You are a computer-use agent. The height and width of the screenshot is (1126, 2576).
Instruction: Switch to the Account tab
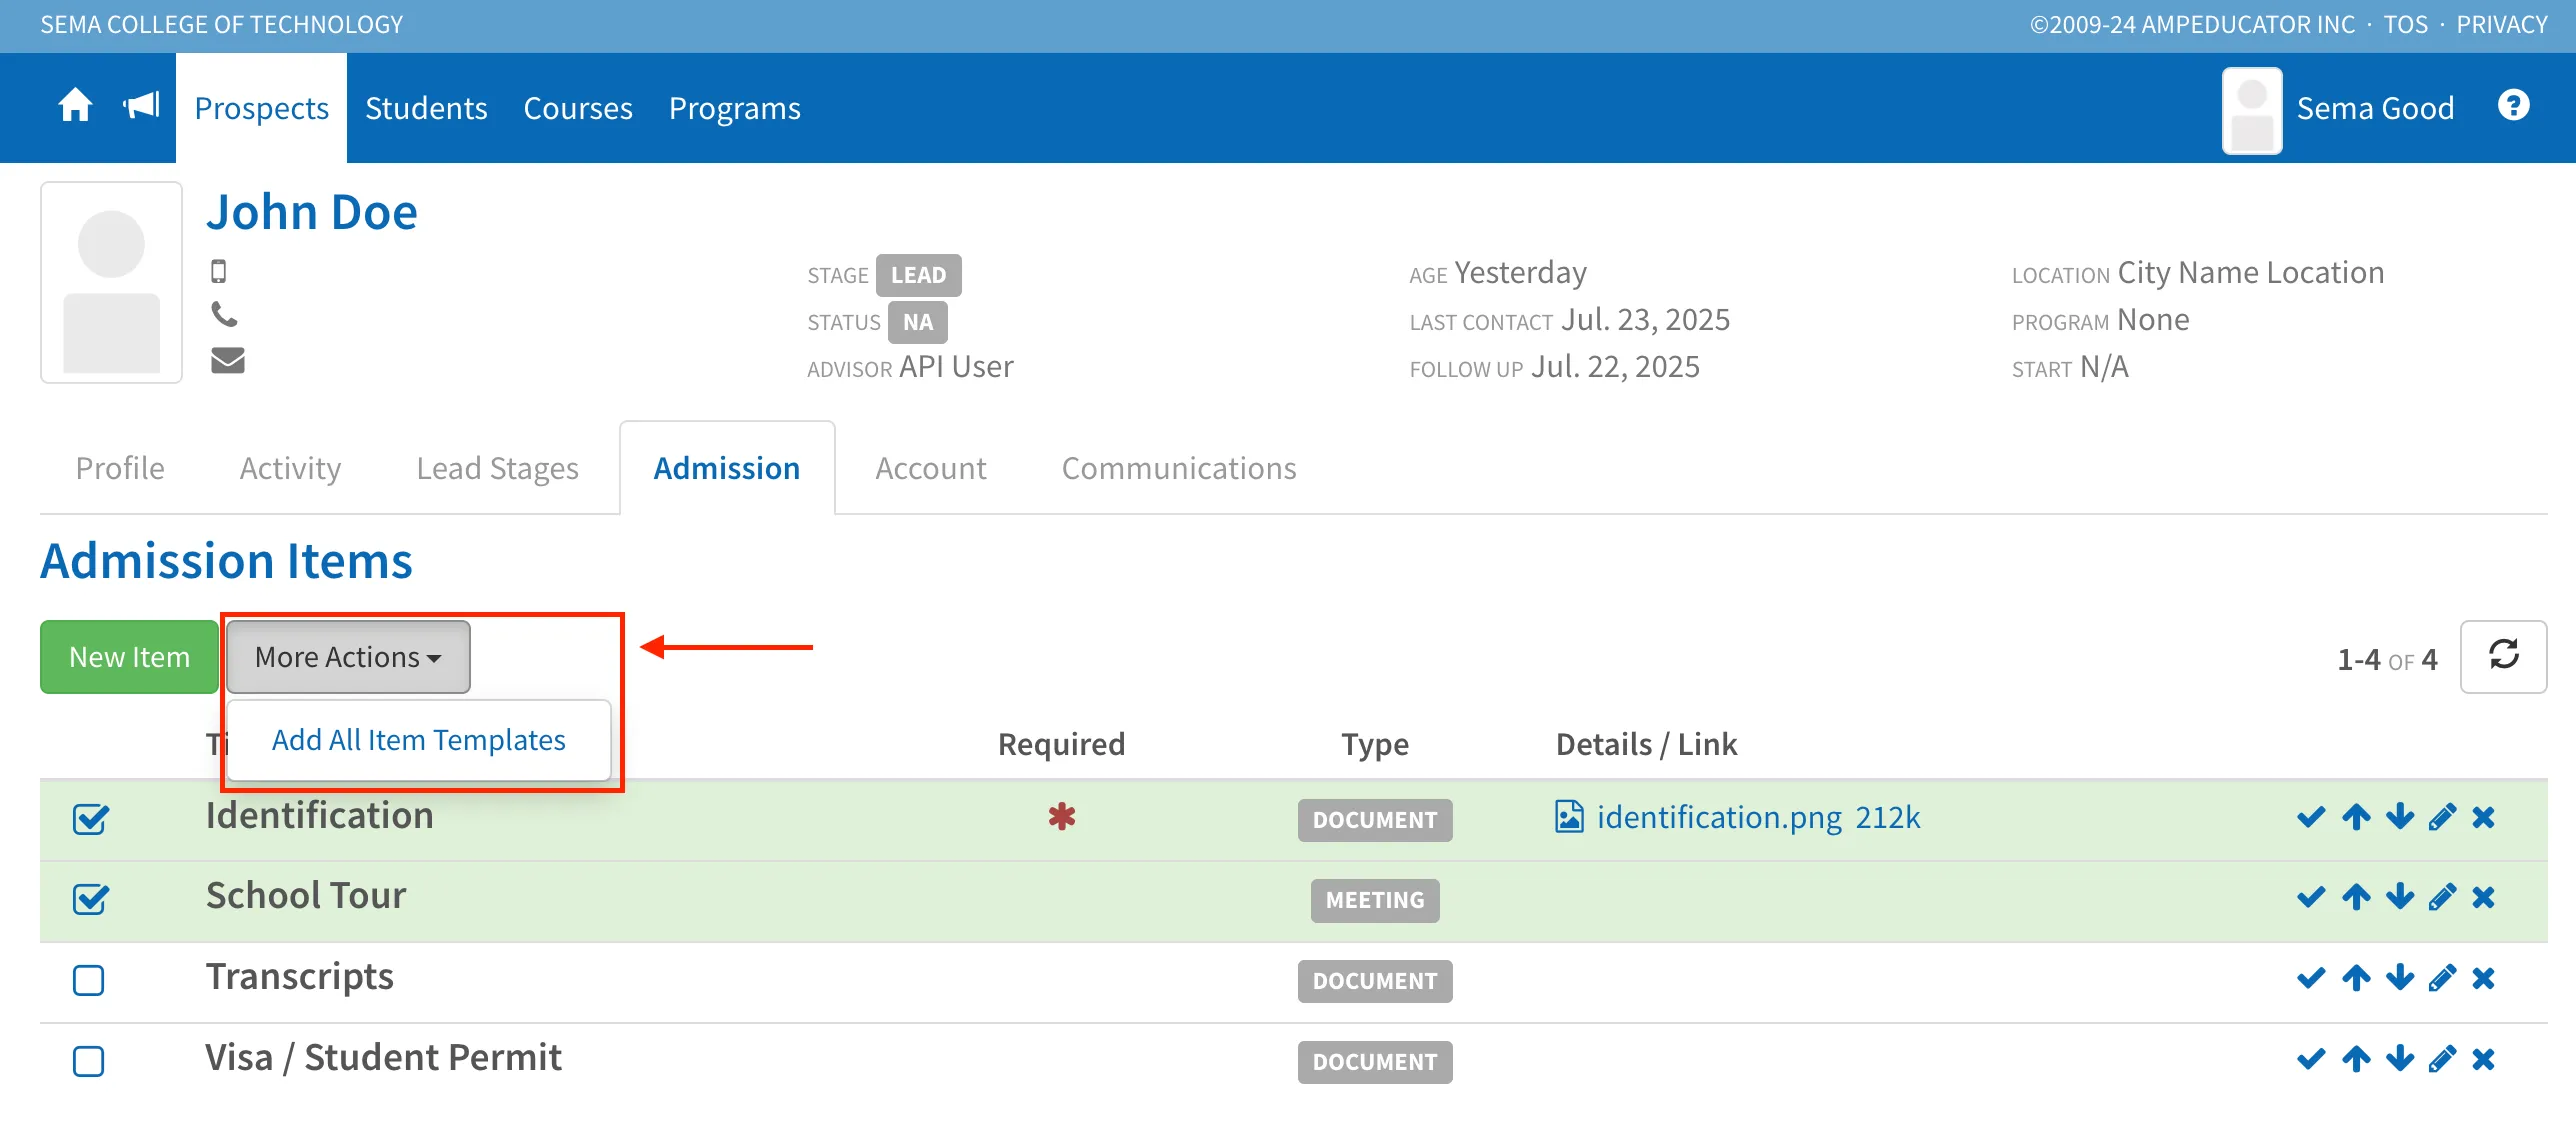(x=931, y=468)
